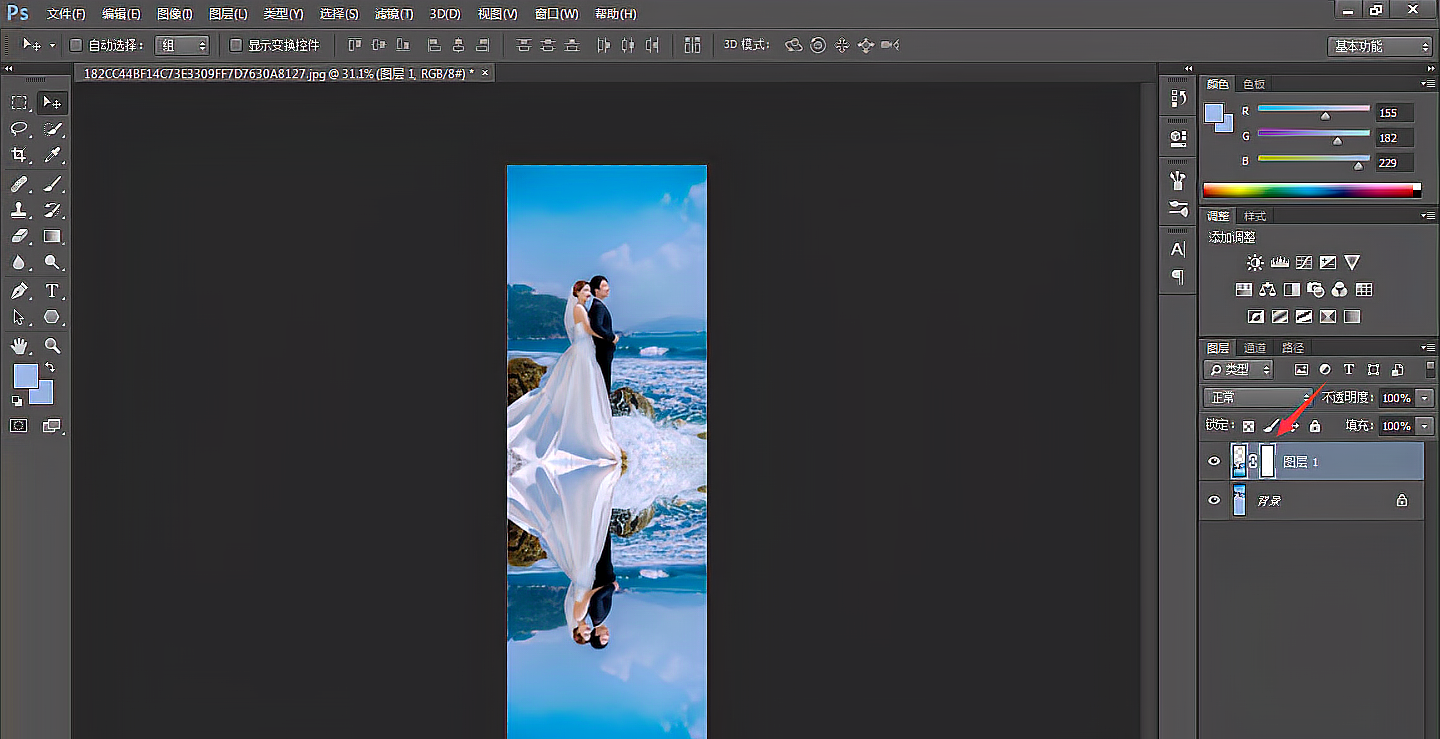Open the Layers panel flyout menu

click(1429, 348)
